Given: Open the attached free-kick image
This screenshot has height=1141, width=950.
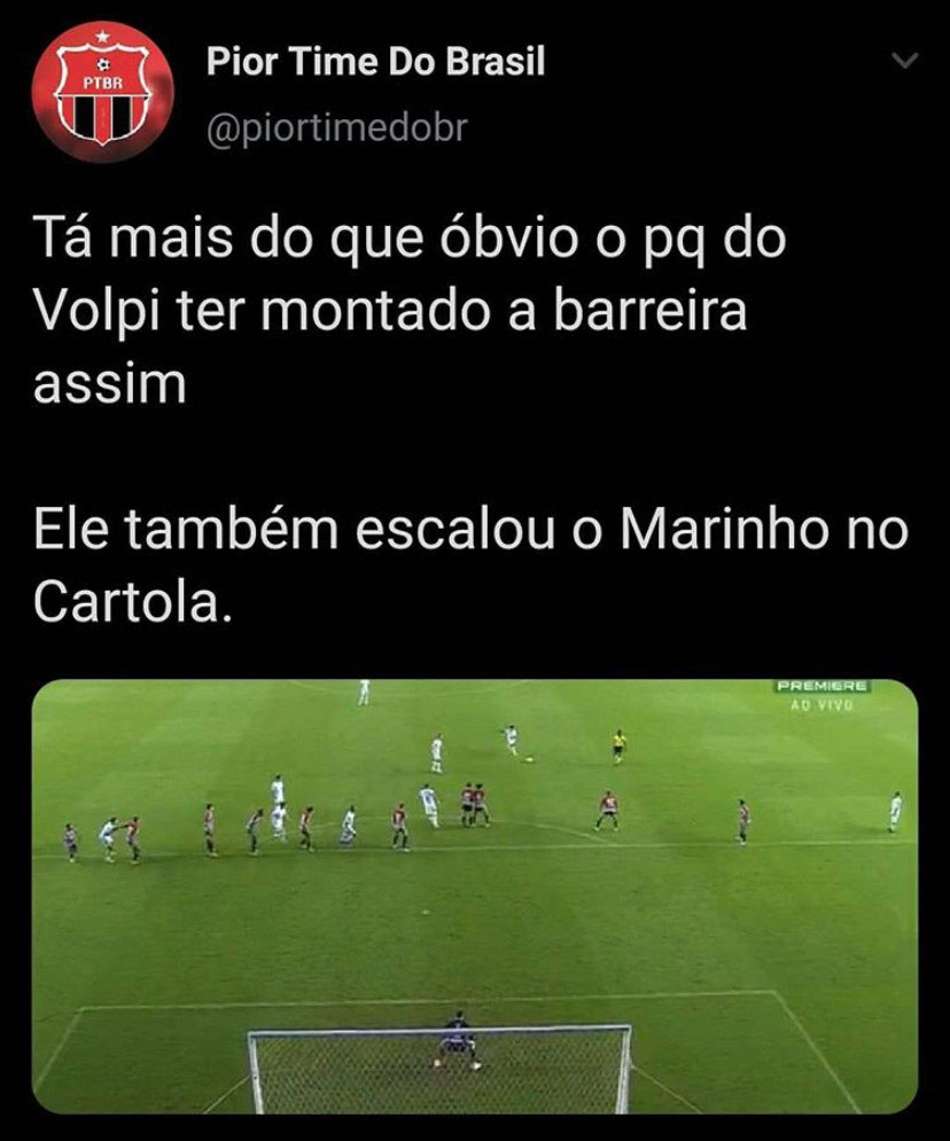Looking at the screenshot, I should (x=475, y=896).
